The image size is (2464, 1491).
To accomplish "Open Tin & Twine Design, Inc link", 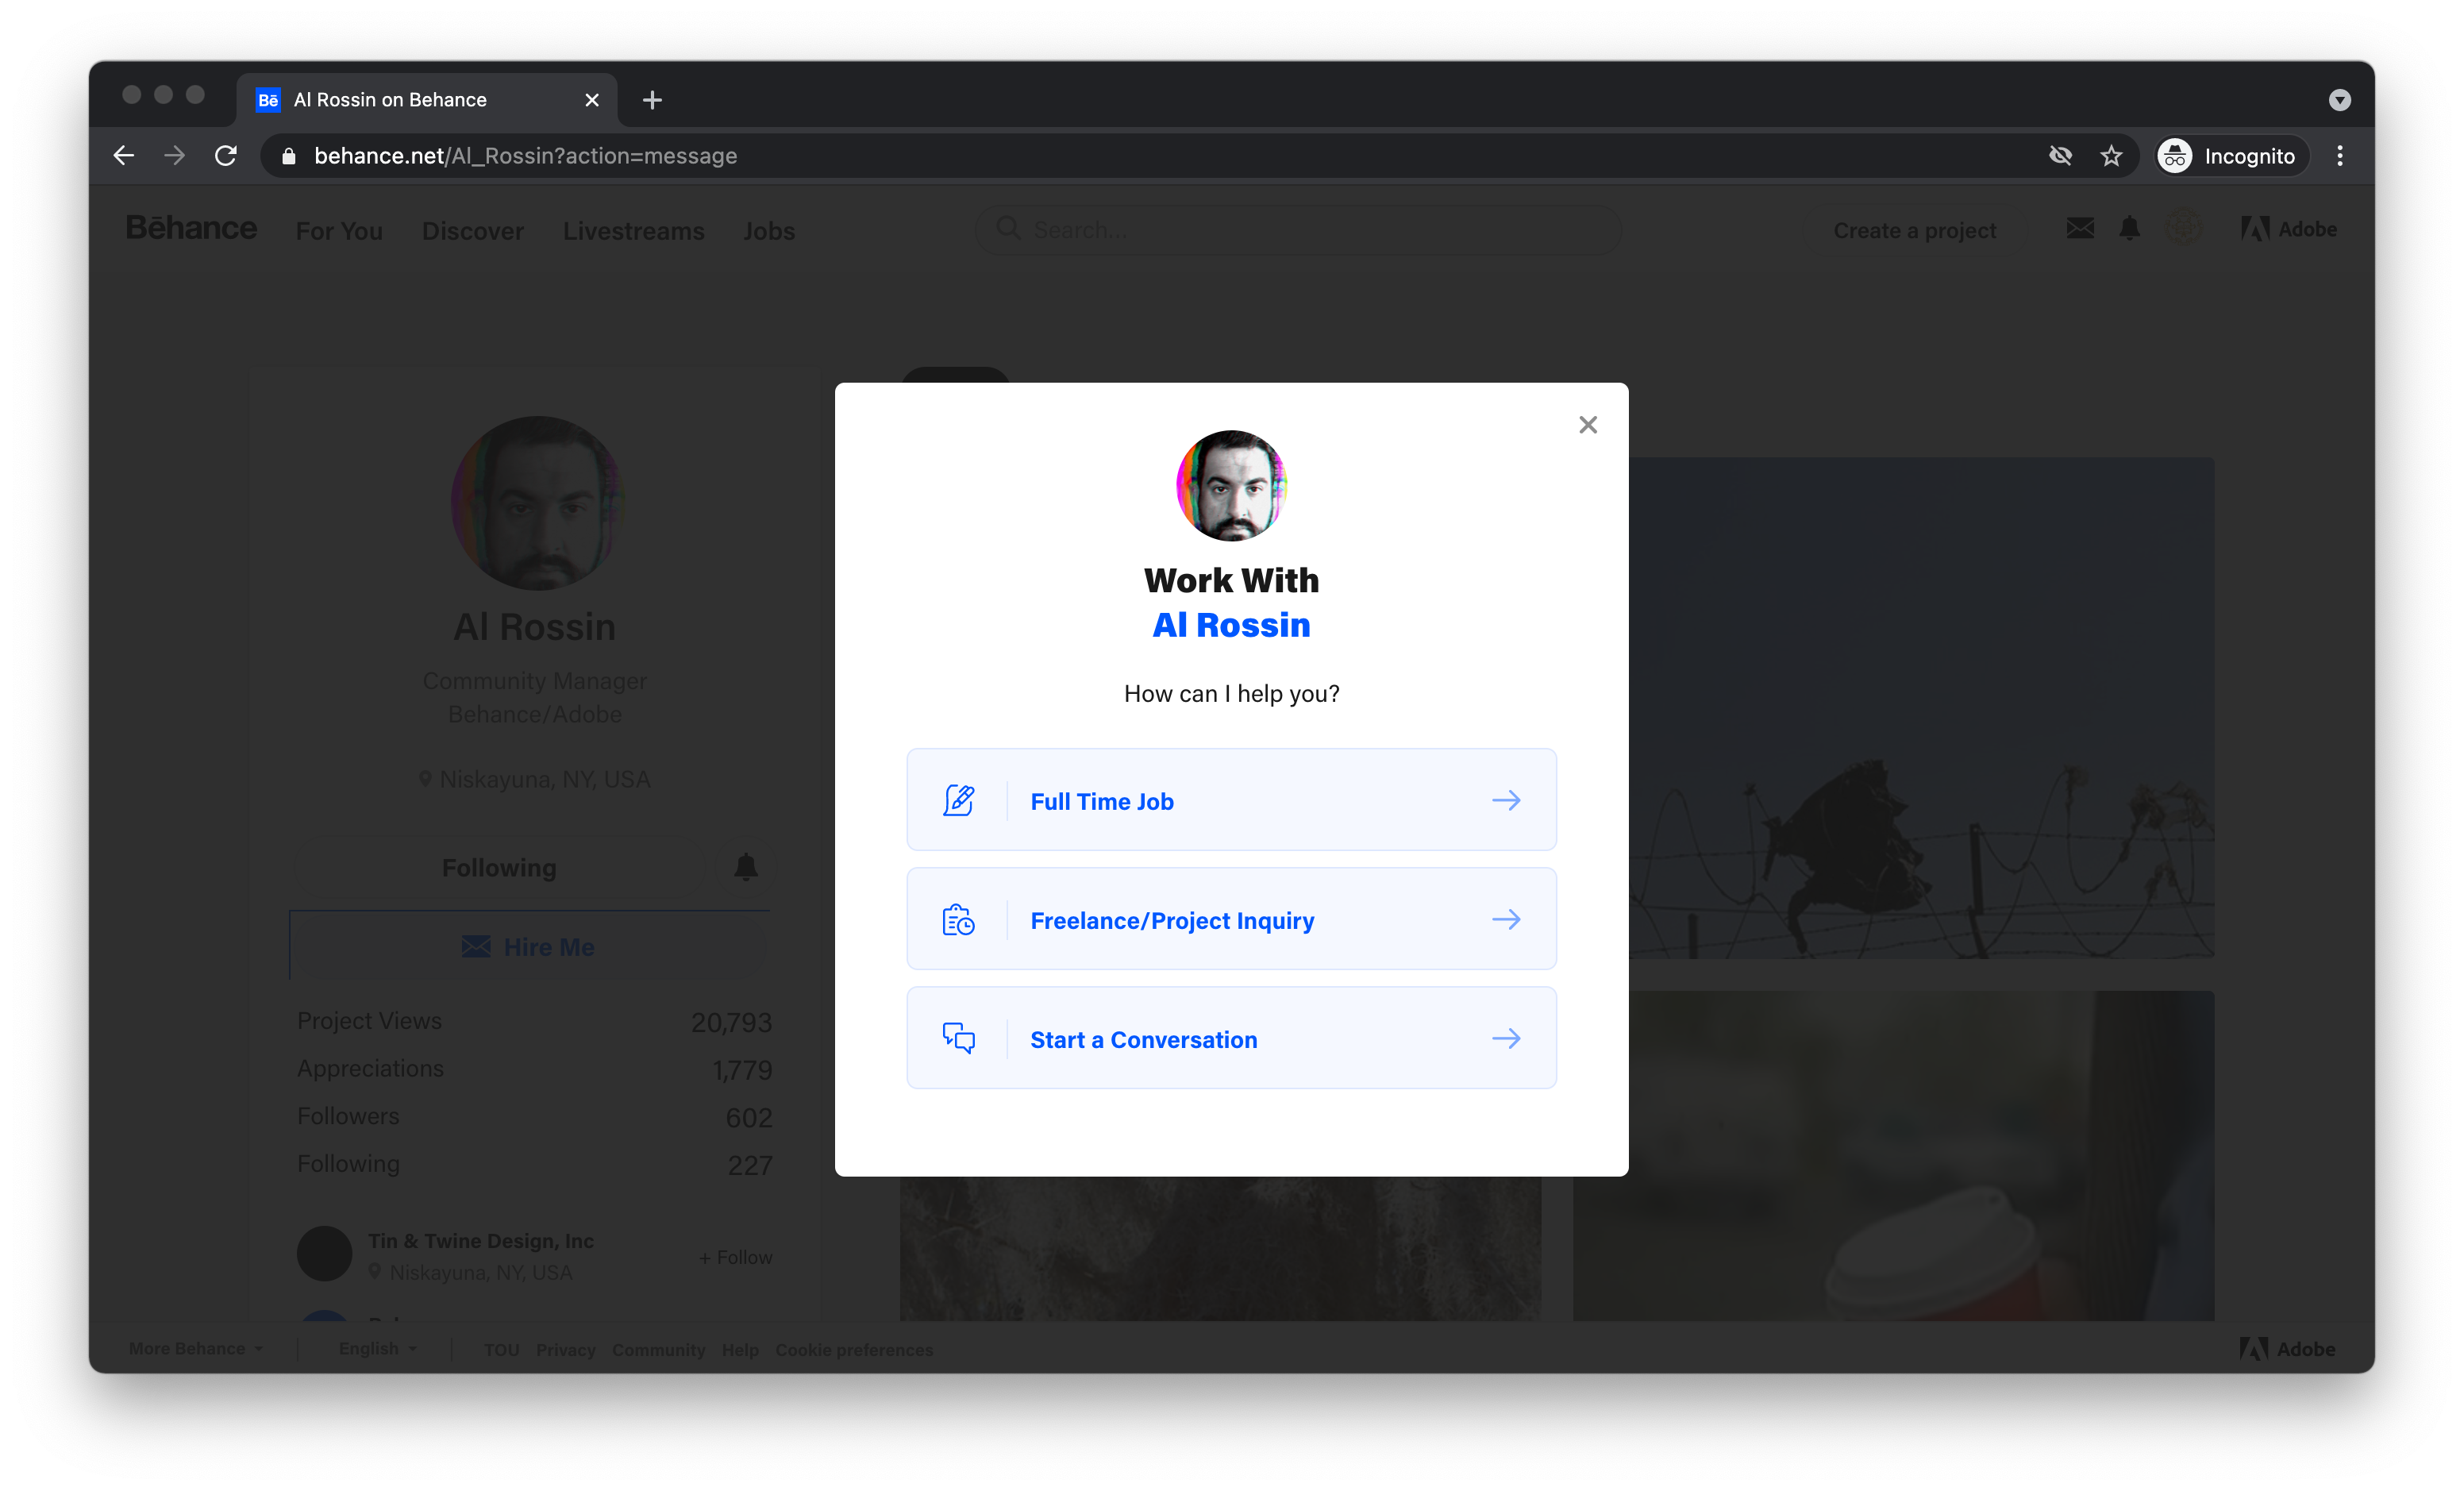I will coord(481,1240).
